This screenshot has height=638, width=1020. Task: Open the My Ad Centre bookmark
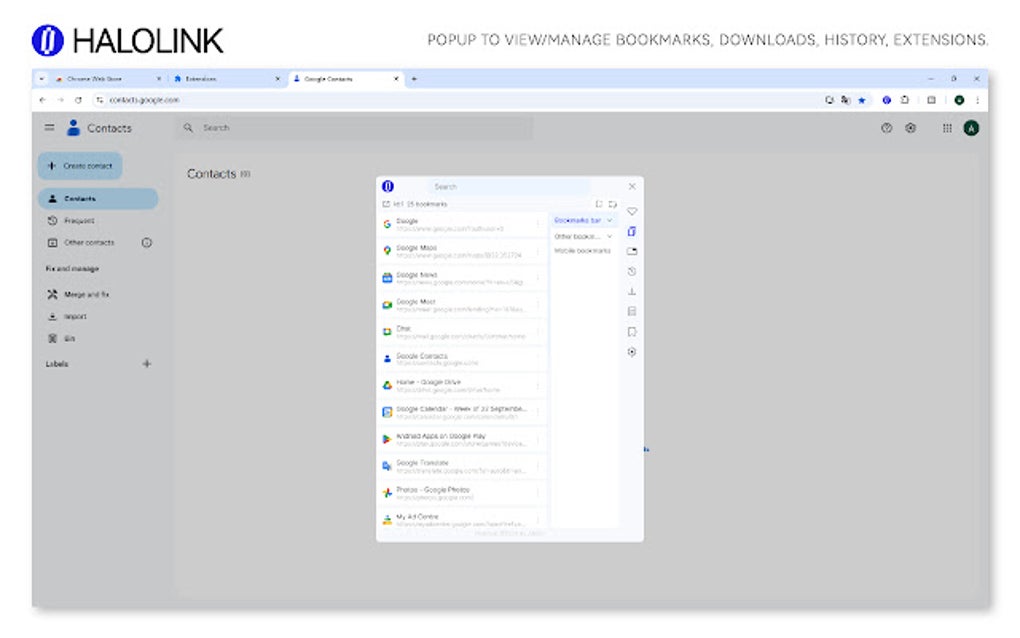point(462,520)
